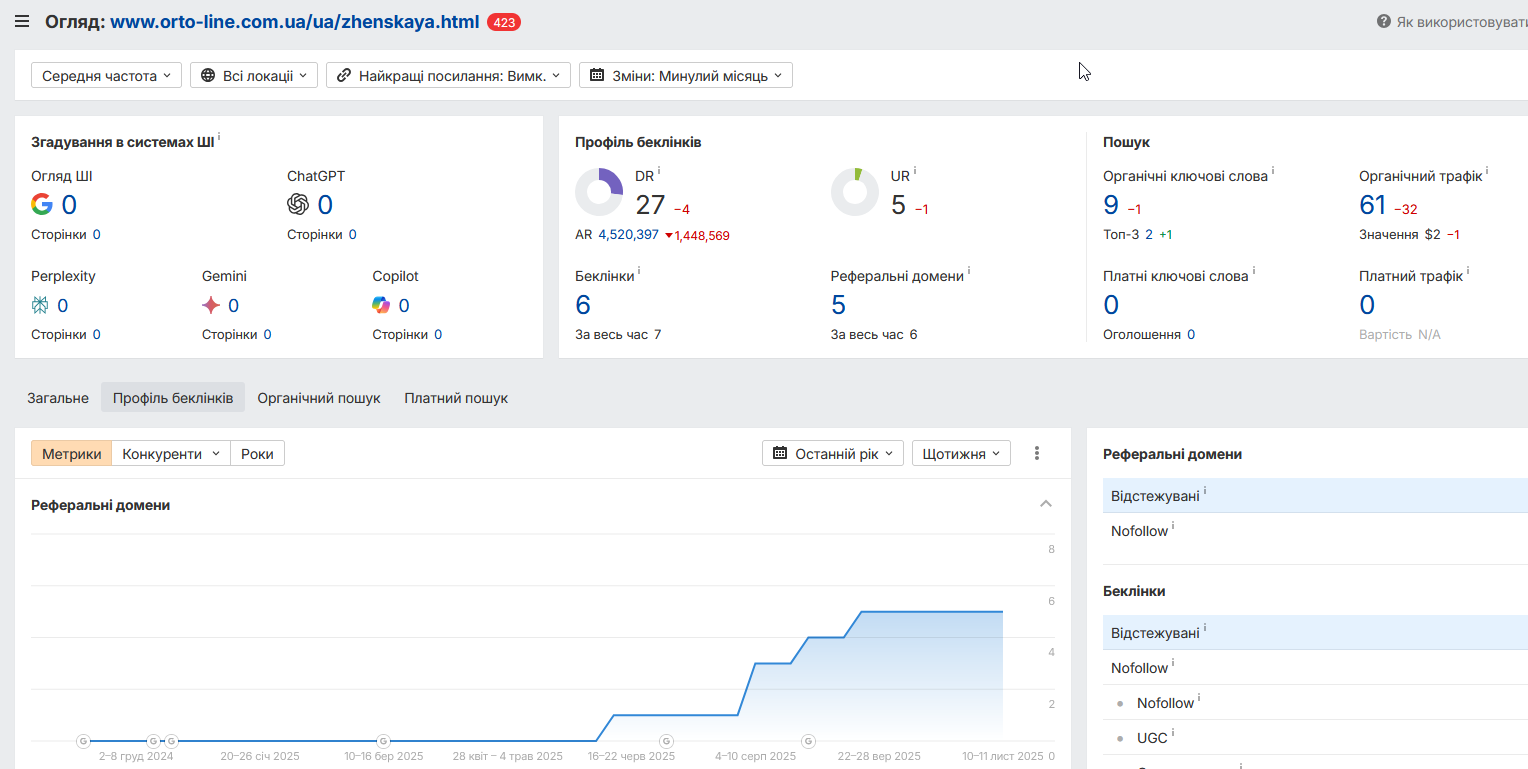Click the Google icon under Огляд ШІ
The width and height of the screenshot is (1528, 769).
[x=42, y=205]
